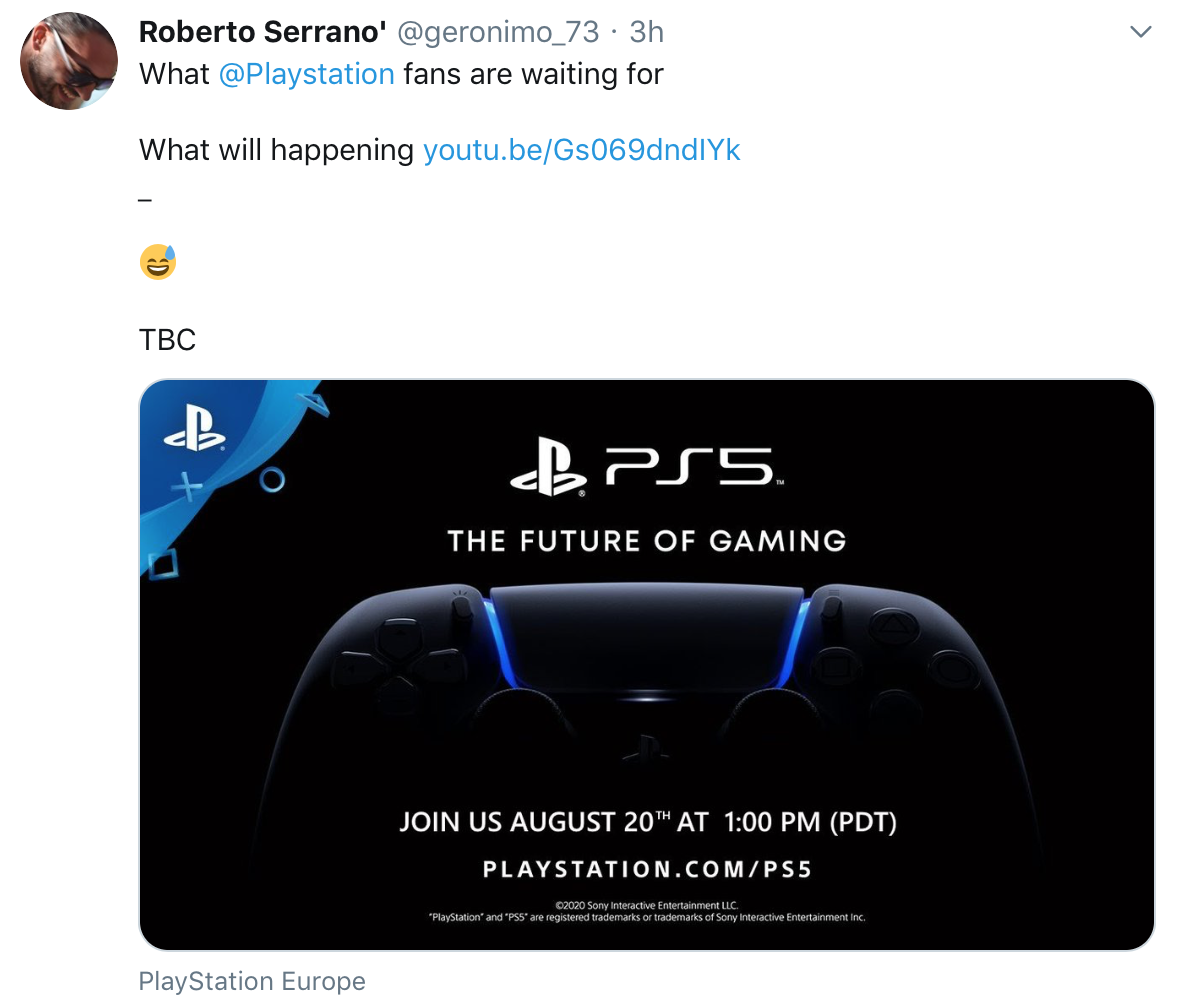Open the tweet's 3h timestamp
Screen dimensions: 1184x1008
click(x=646, y=33)
